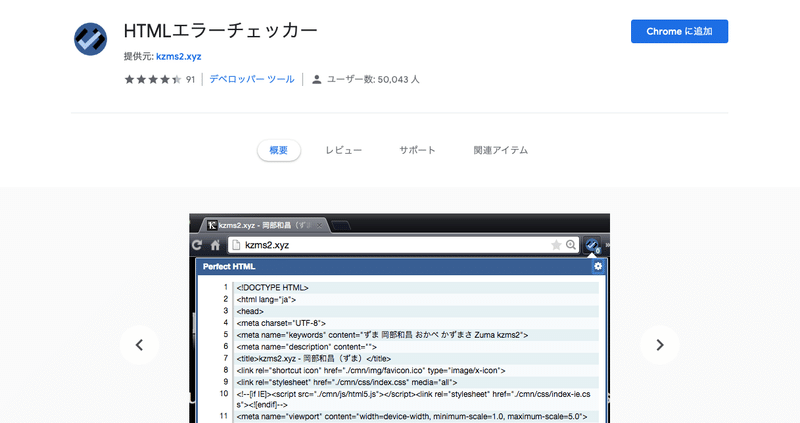Click the new tab button in the screenshot's tab strip
Screen dimensions: 800x423
[340, 226]
